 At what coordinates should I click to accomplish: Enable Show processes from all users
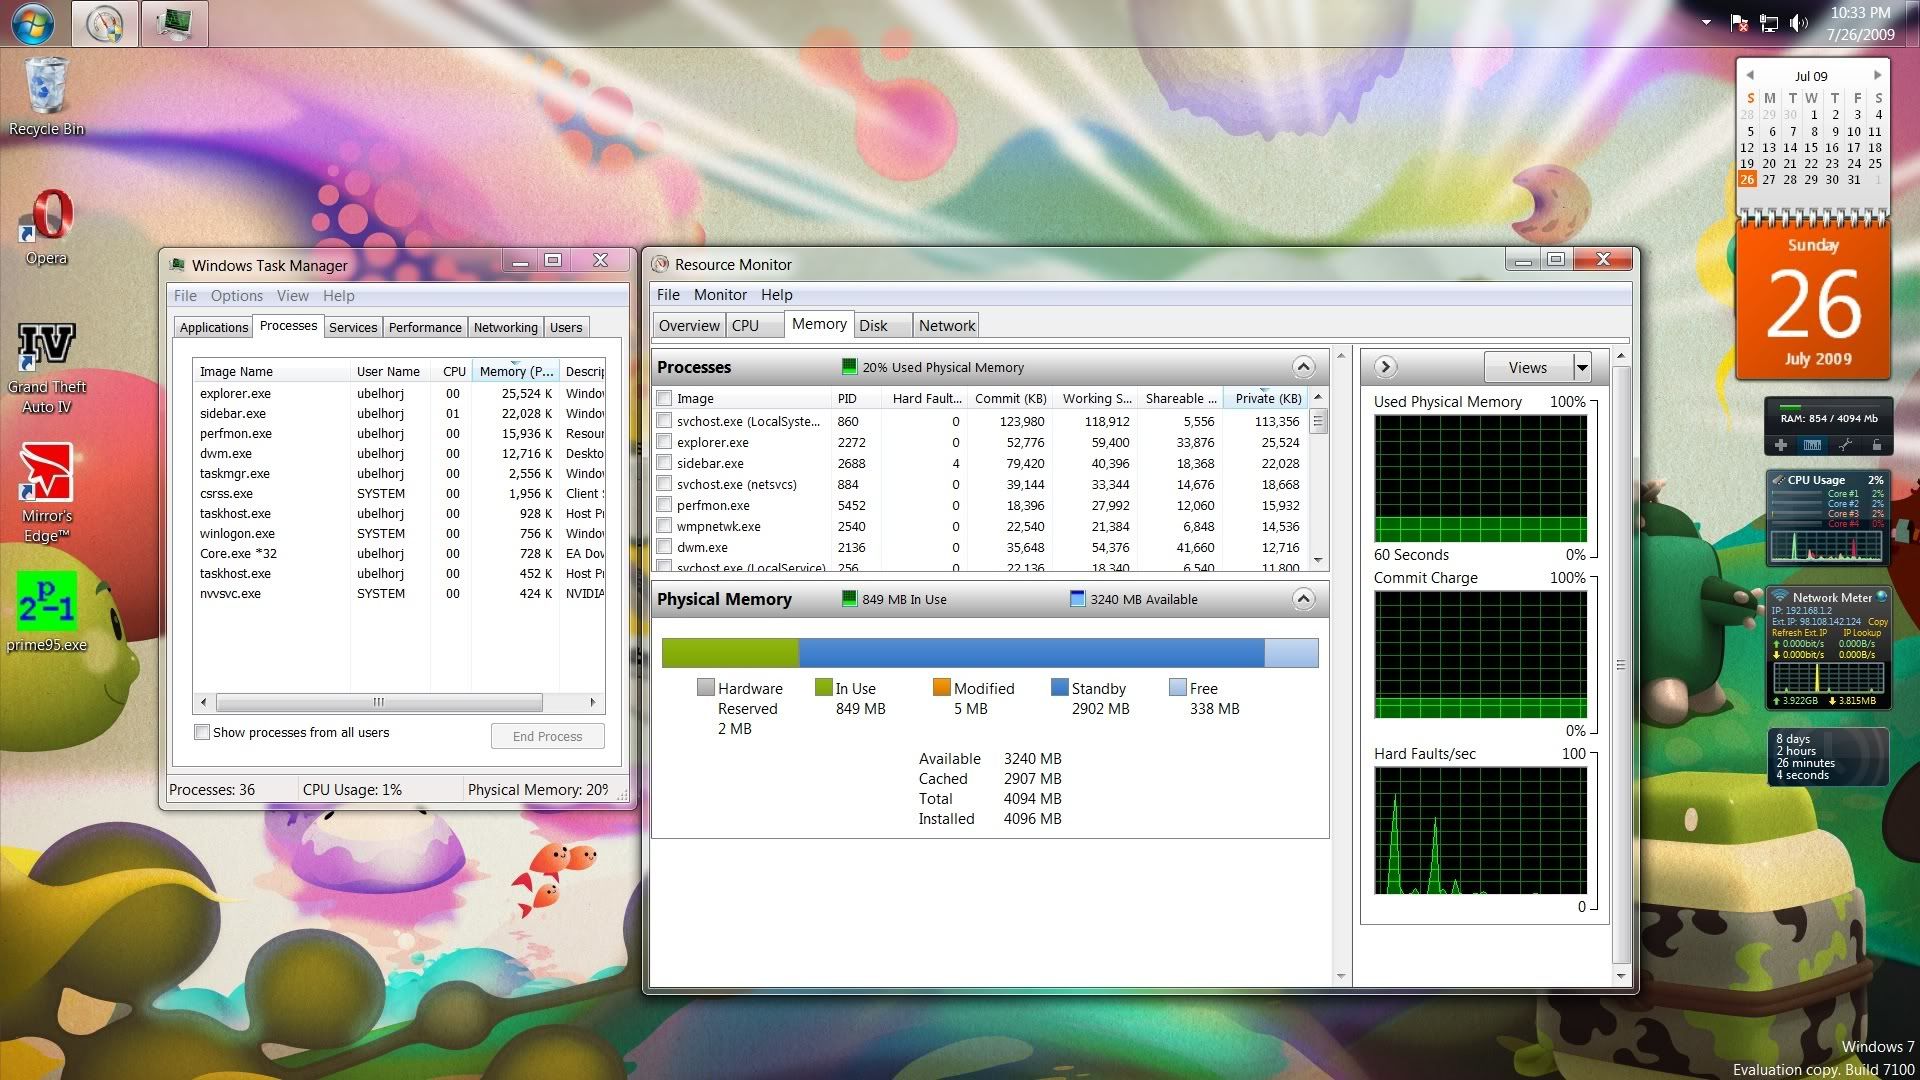coord(202,732)
